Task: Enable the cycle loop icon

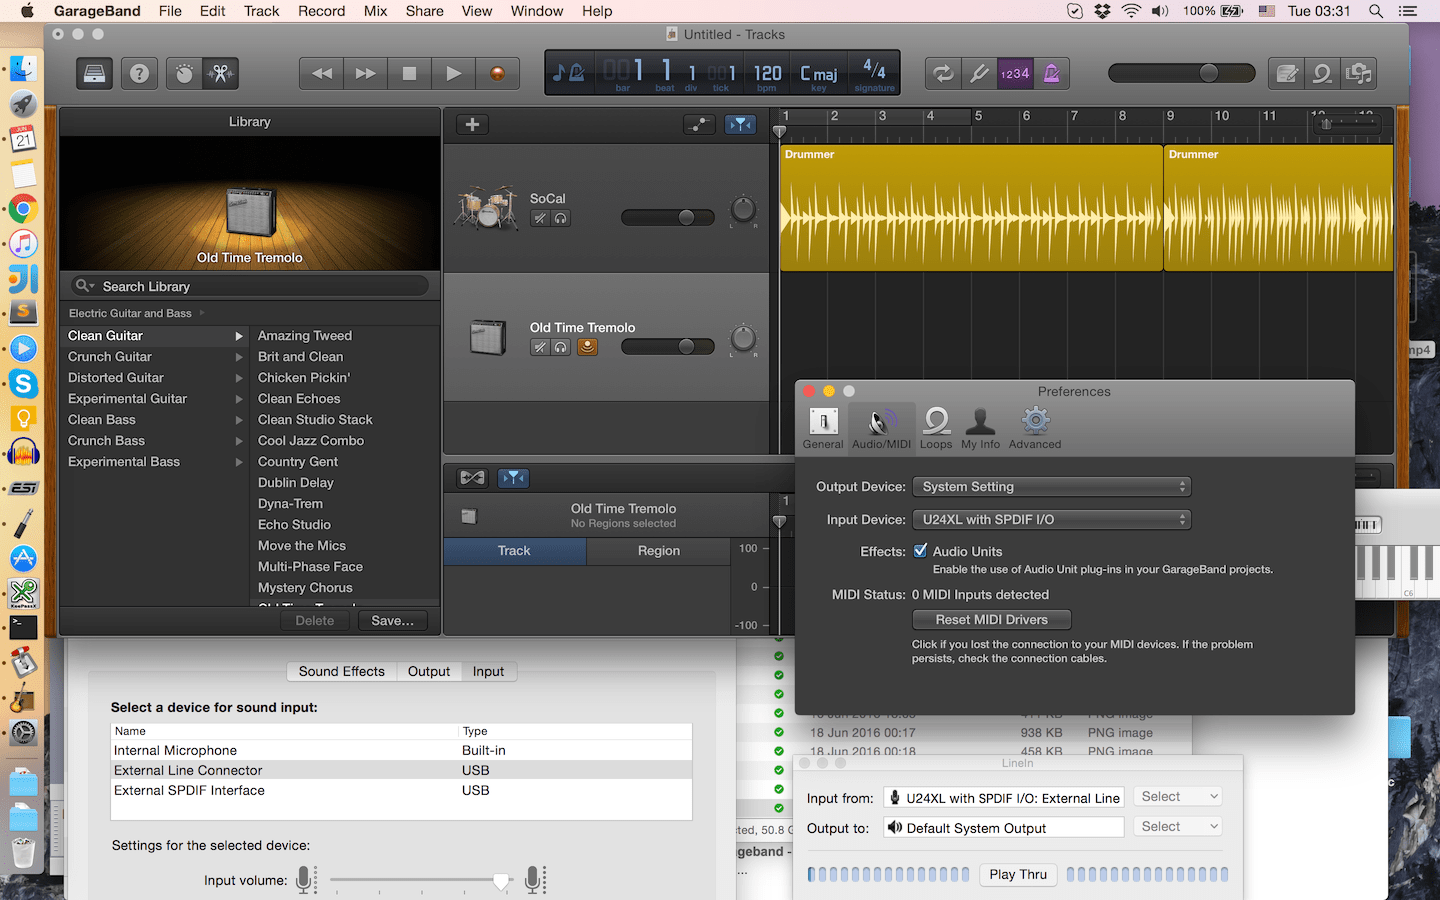Action: (942, 73)
